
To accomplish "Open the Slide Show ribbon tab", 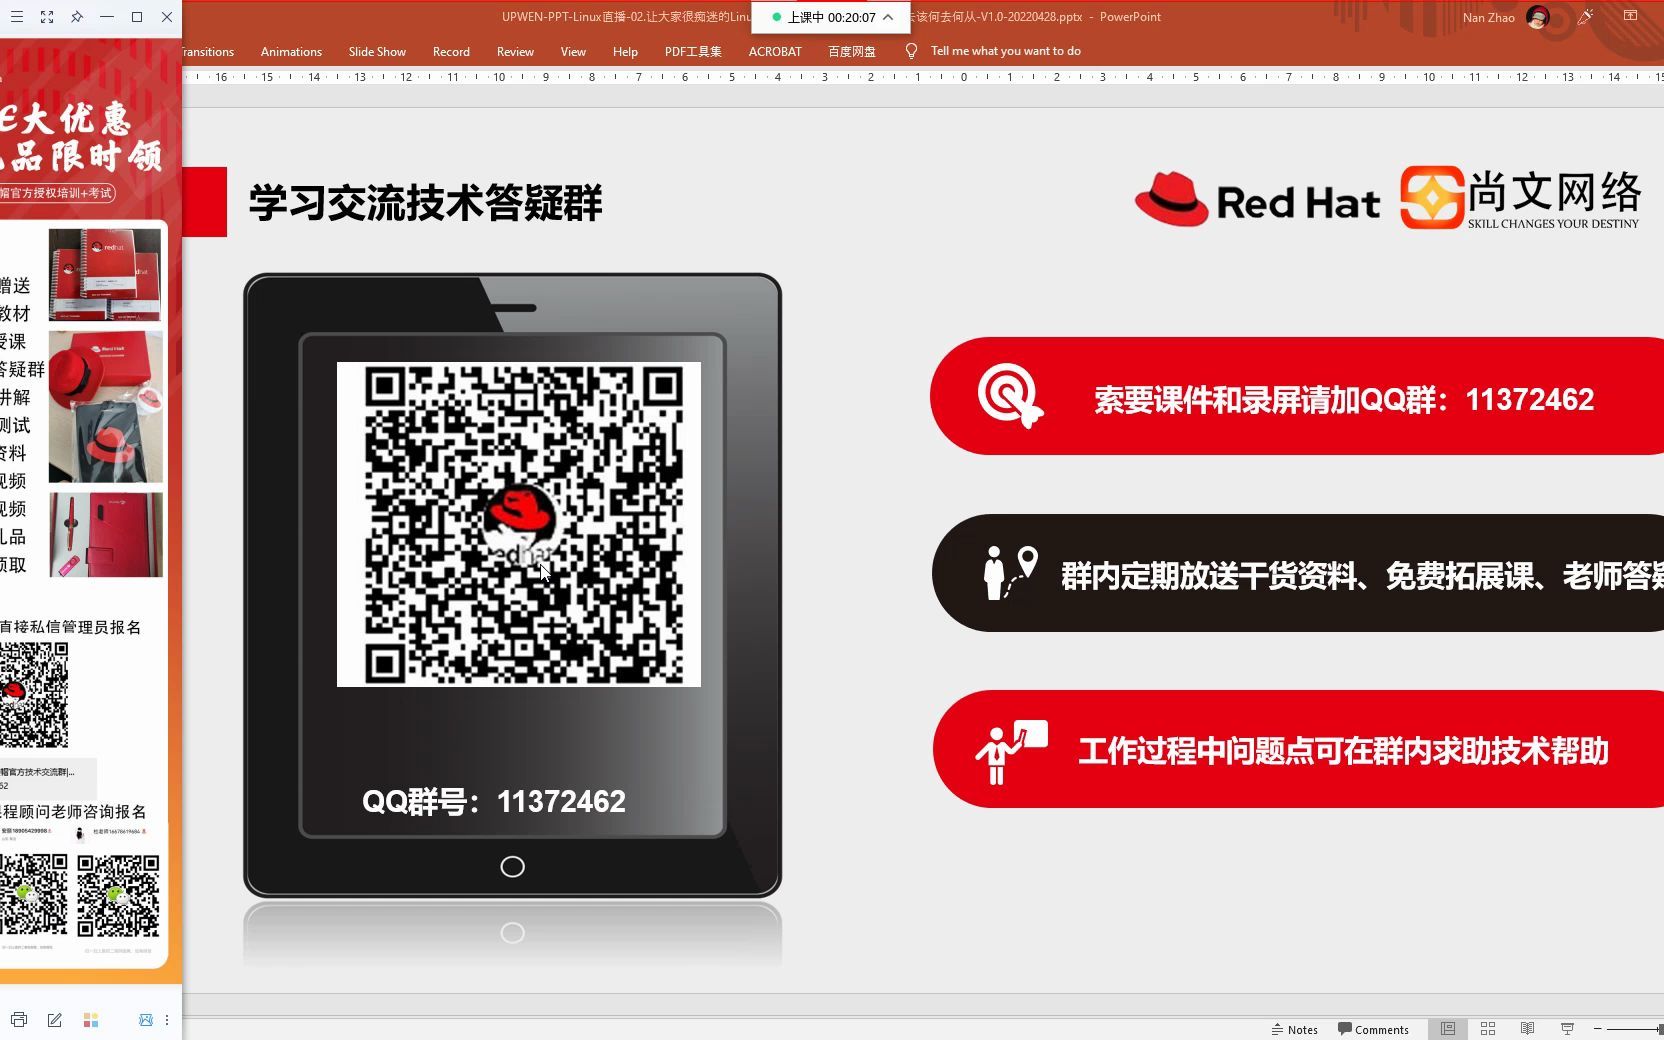I will coord(377,51).
